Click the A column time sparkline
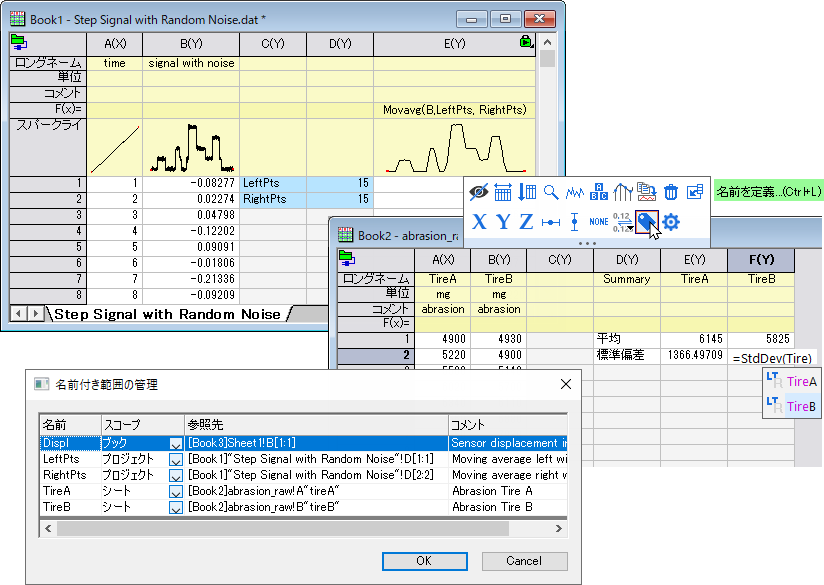 [x=115, y=148]
